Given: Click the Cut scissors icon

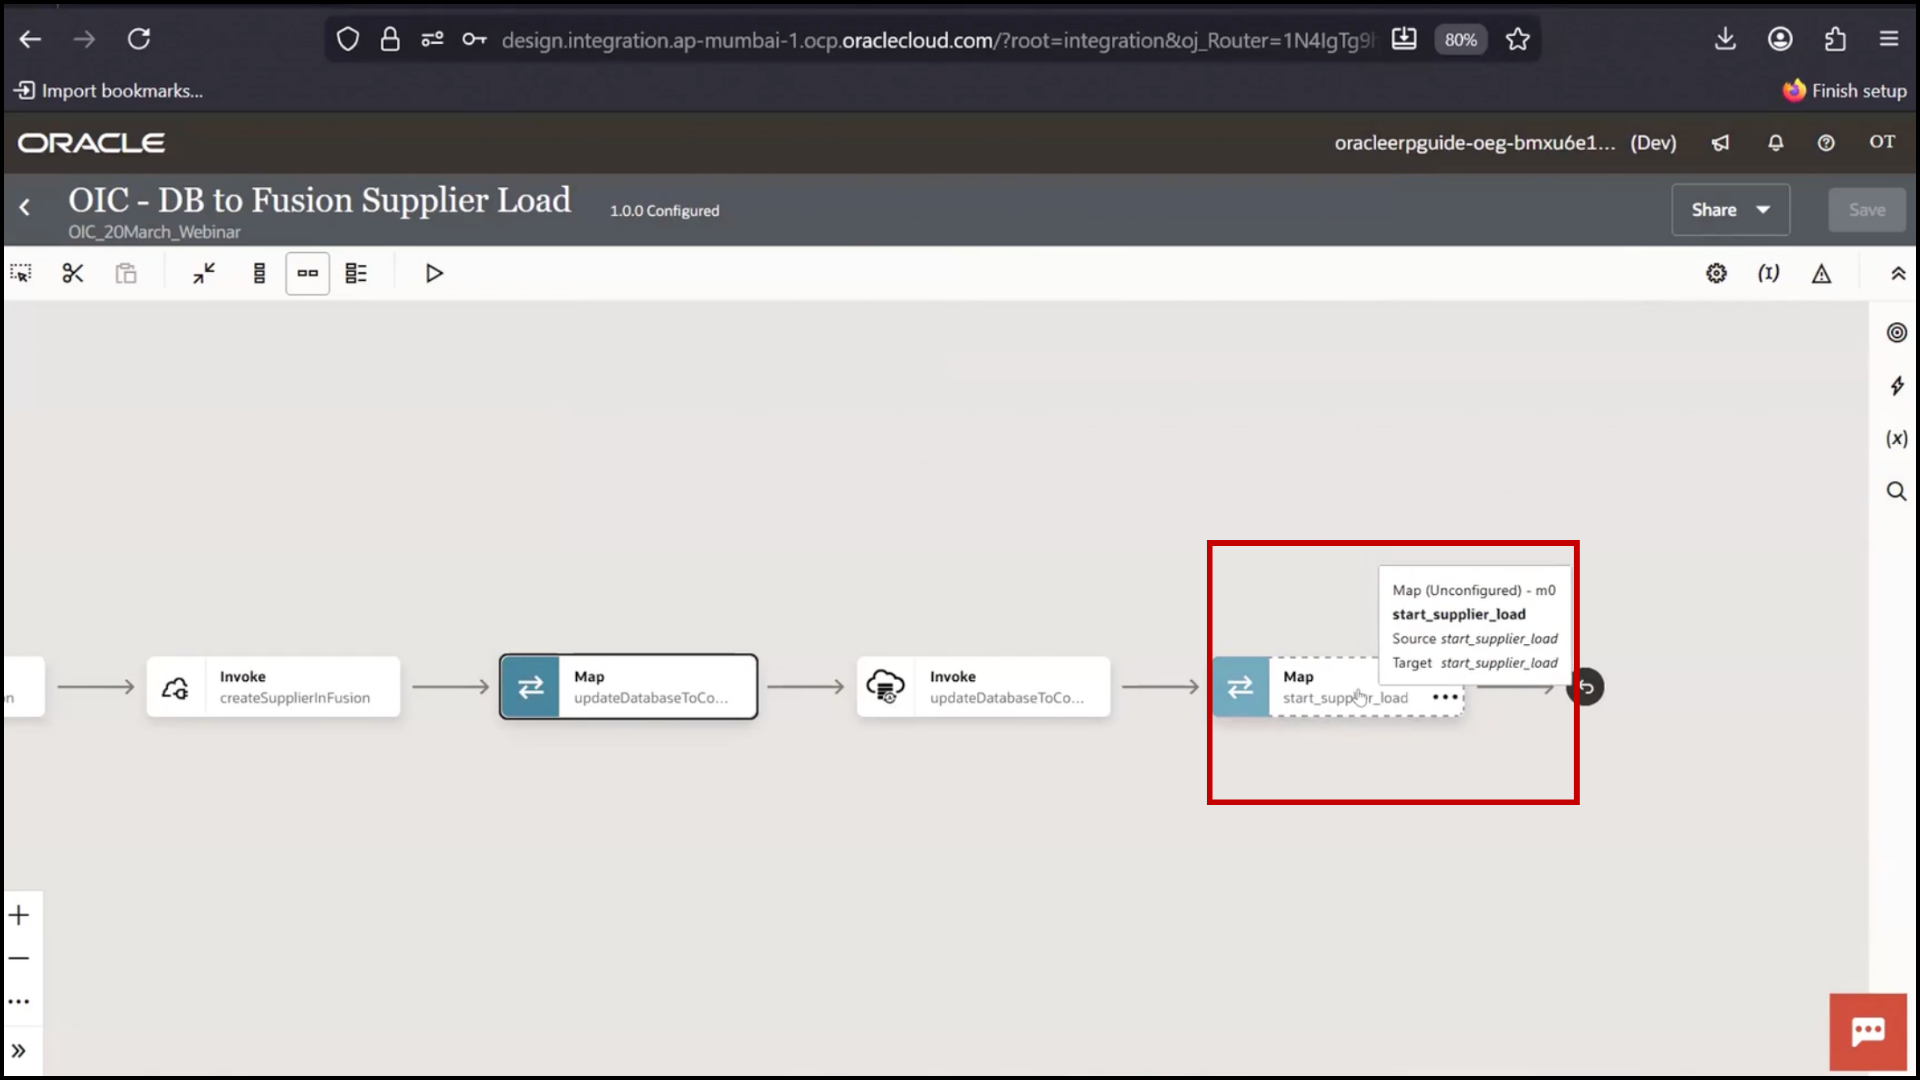Looking at the screenshot, I should (73, 273).
